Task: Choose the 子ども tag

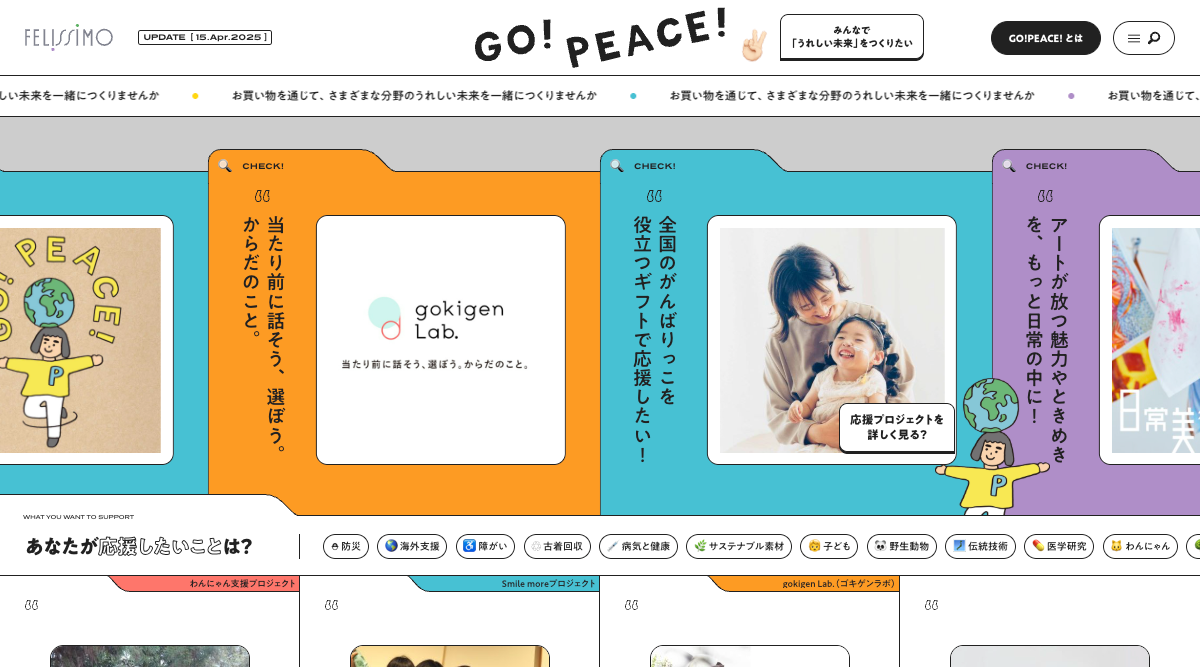Action: click(x=829, y=546)
